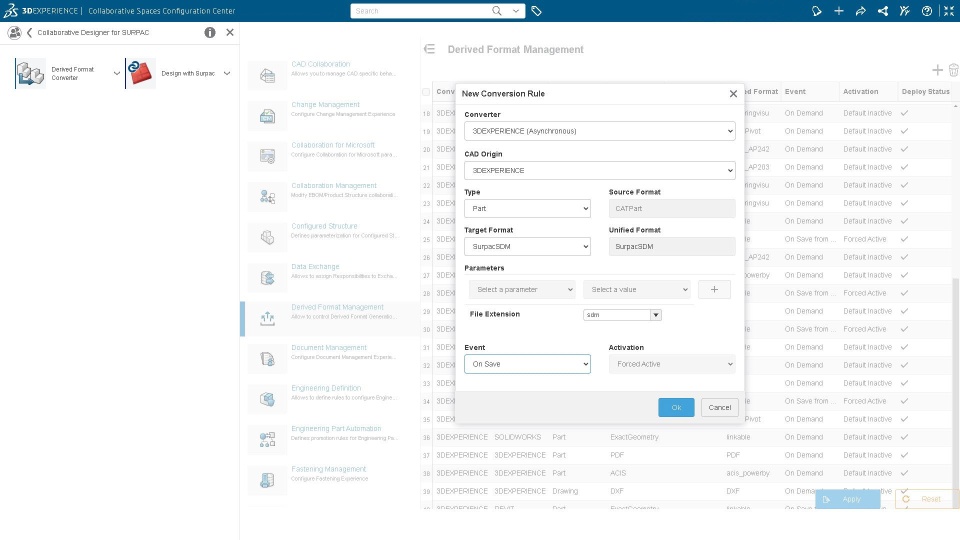This screenshot has height=540, width=960.
Task: Click the Cancel button
Action: pyautogui.click(x=719, y=407)
